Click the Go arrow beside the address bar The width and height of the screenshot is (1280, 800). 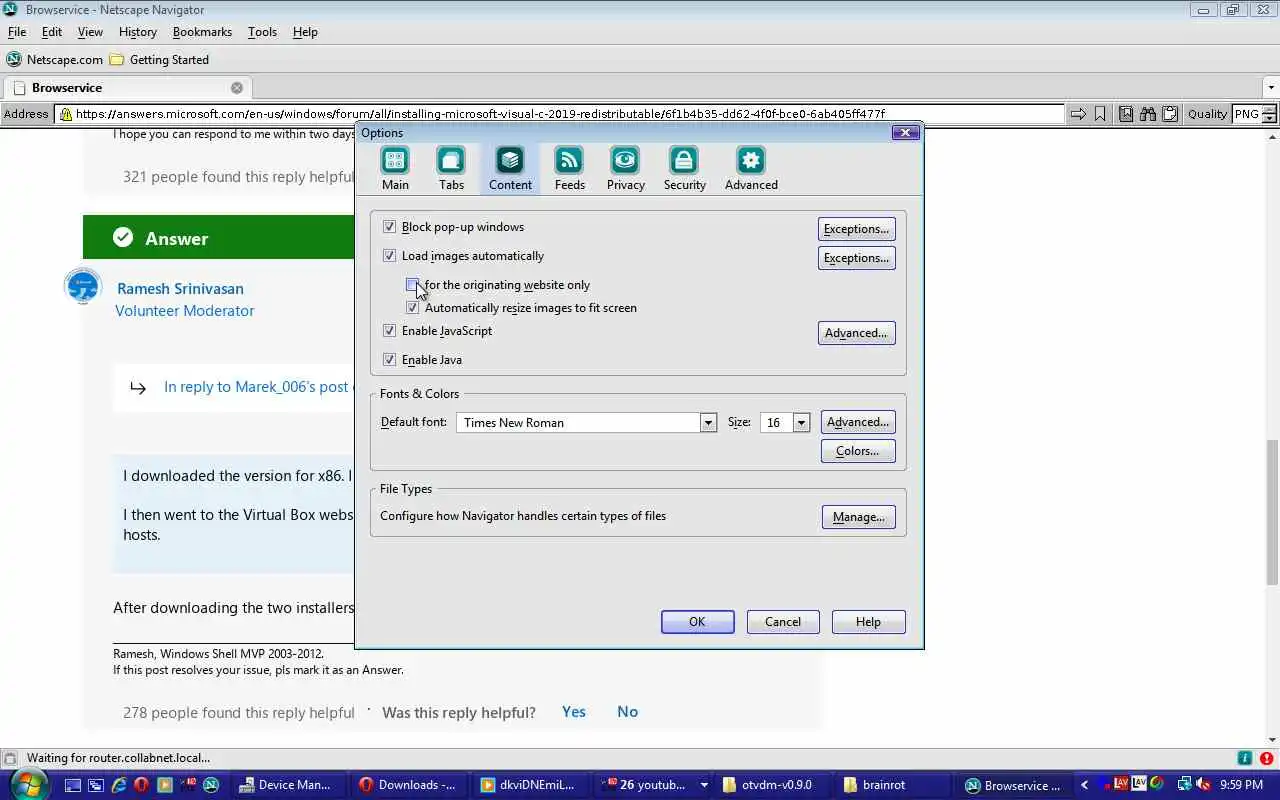coord(1078,114)
